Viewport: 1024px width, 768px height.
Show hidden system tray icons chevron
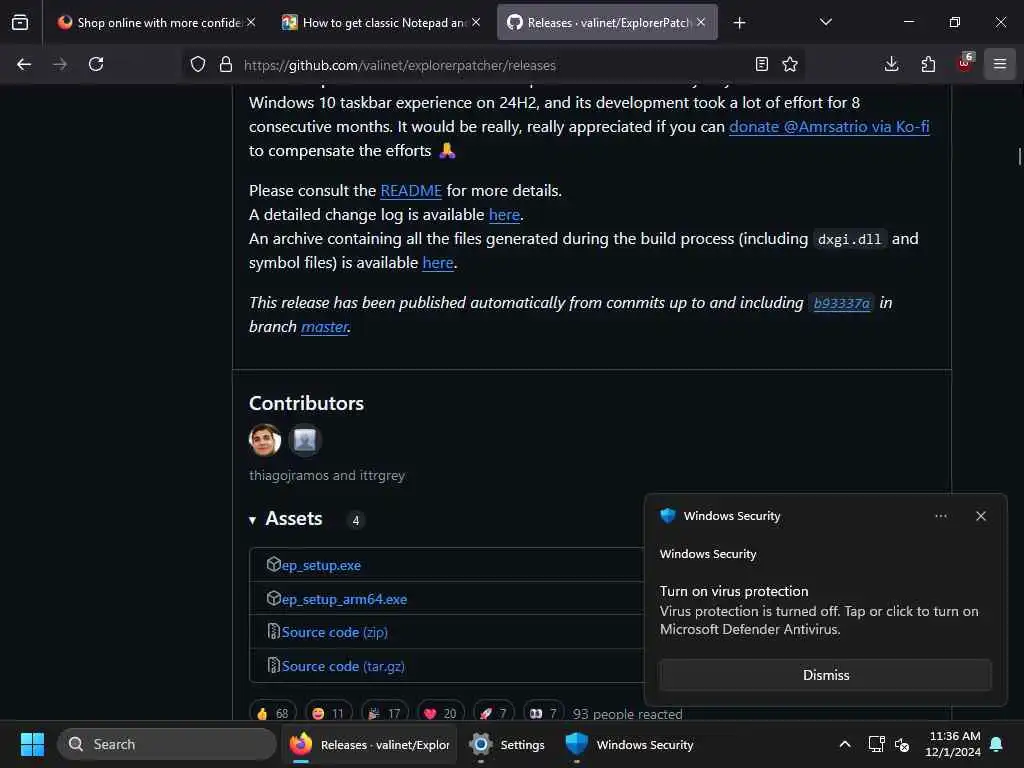click(x=844, y=744)
